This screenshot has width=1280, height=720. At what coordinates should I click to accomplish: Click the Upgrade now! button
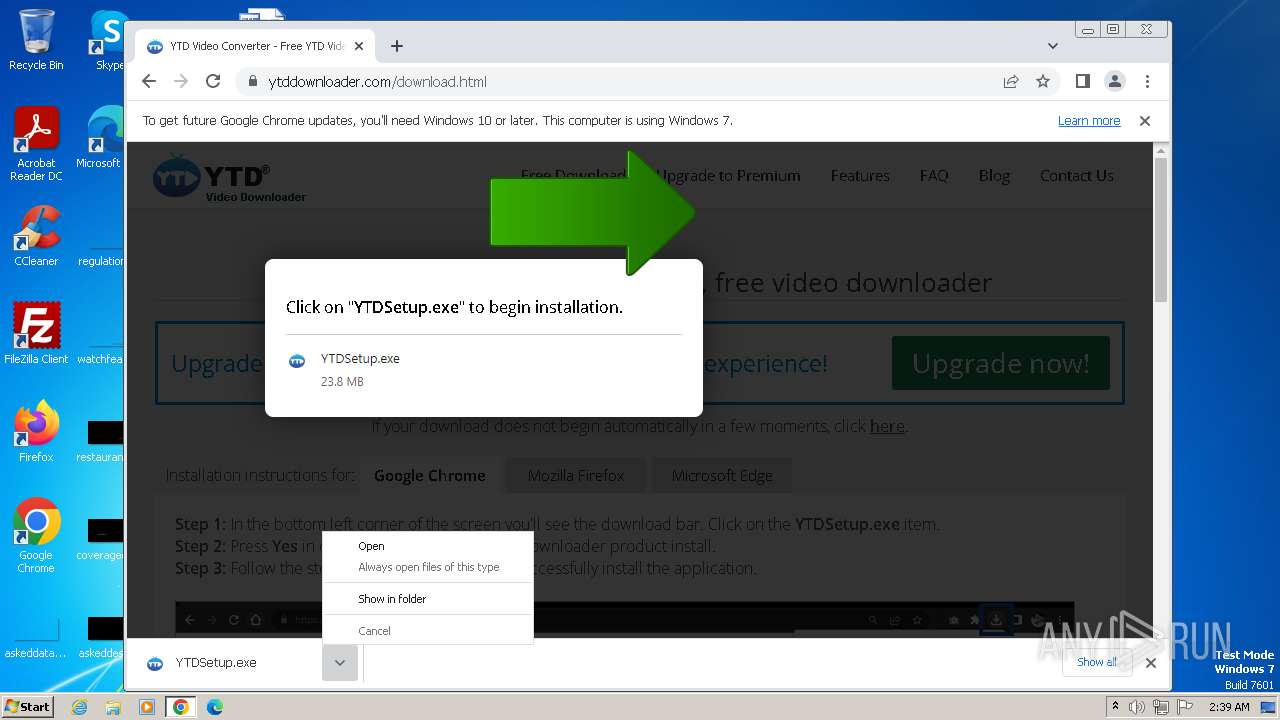click(1001, 363)
